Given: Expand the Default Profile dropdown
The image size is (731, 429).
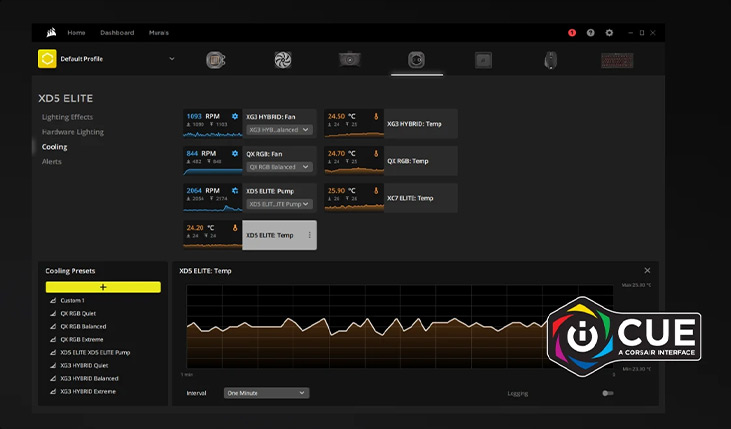Looking at the screenshot, I should (172, 59).
